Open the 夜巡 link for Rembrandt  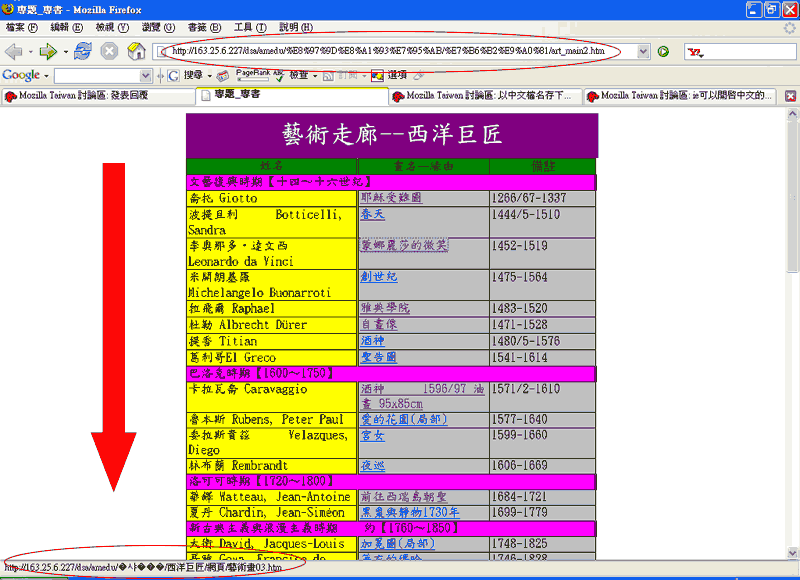[372, 465]
